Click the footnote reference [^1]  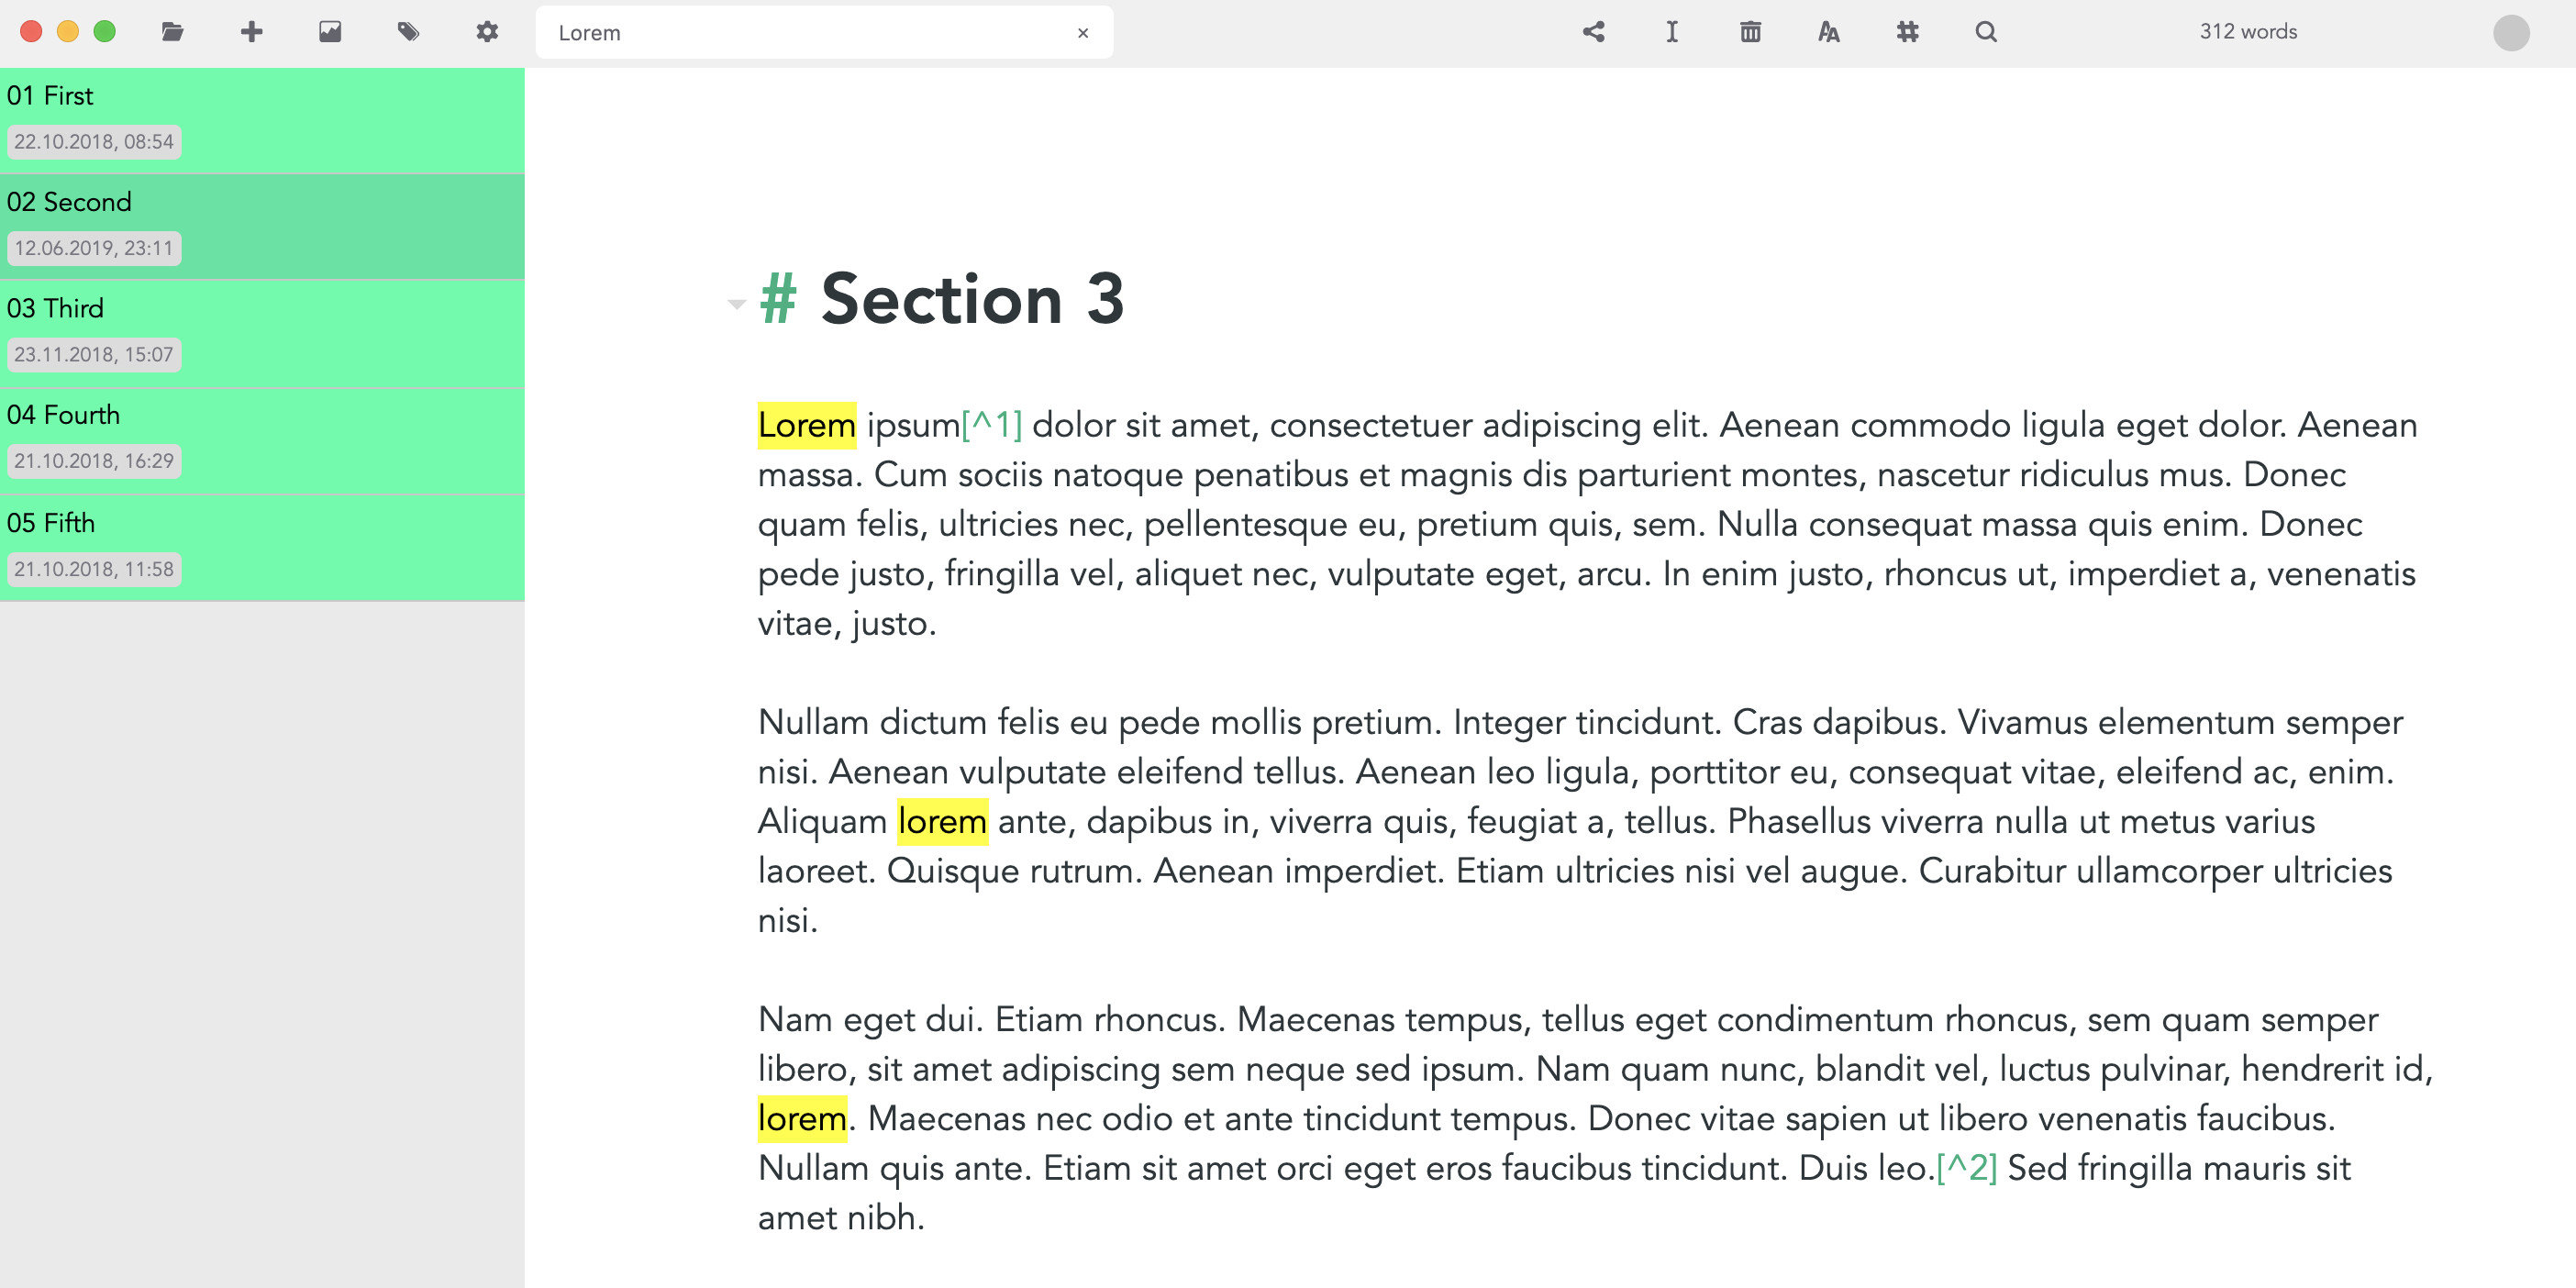(991, 425)
